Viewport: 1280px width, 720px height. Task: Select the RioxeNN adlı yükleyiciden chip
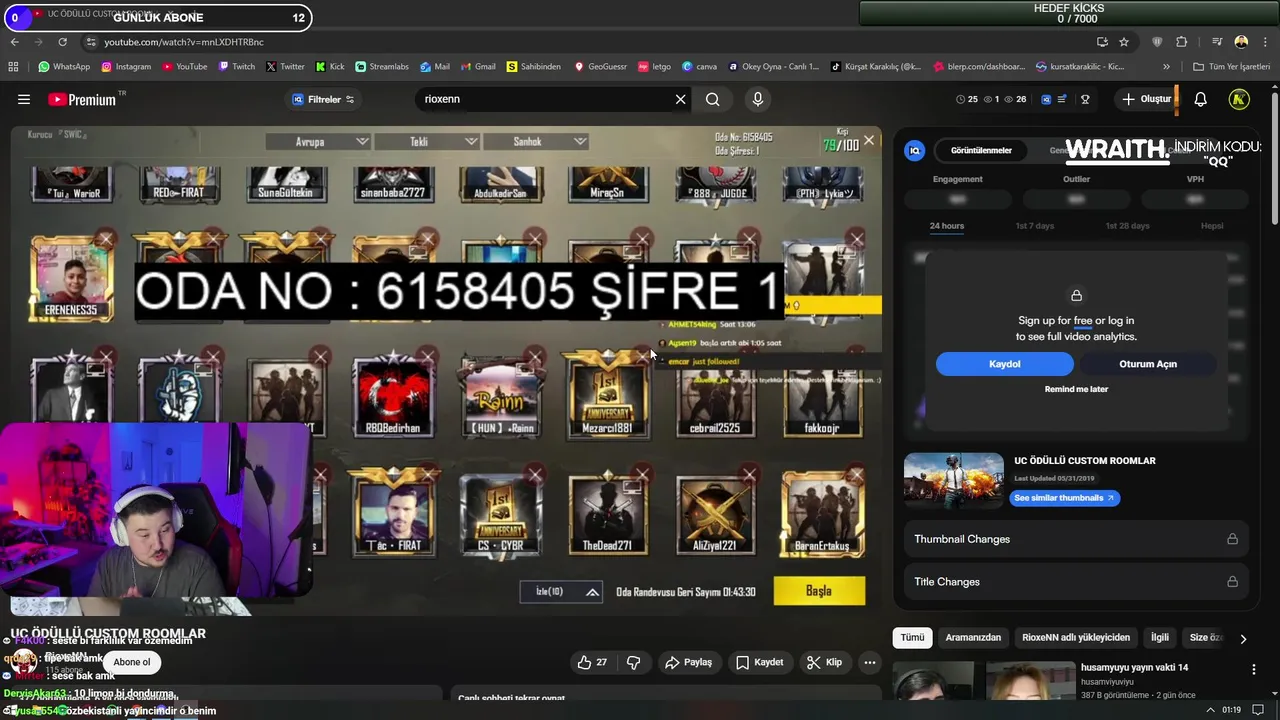1076,637
